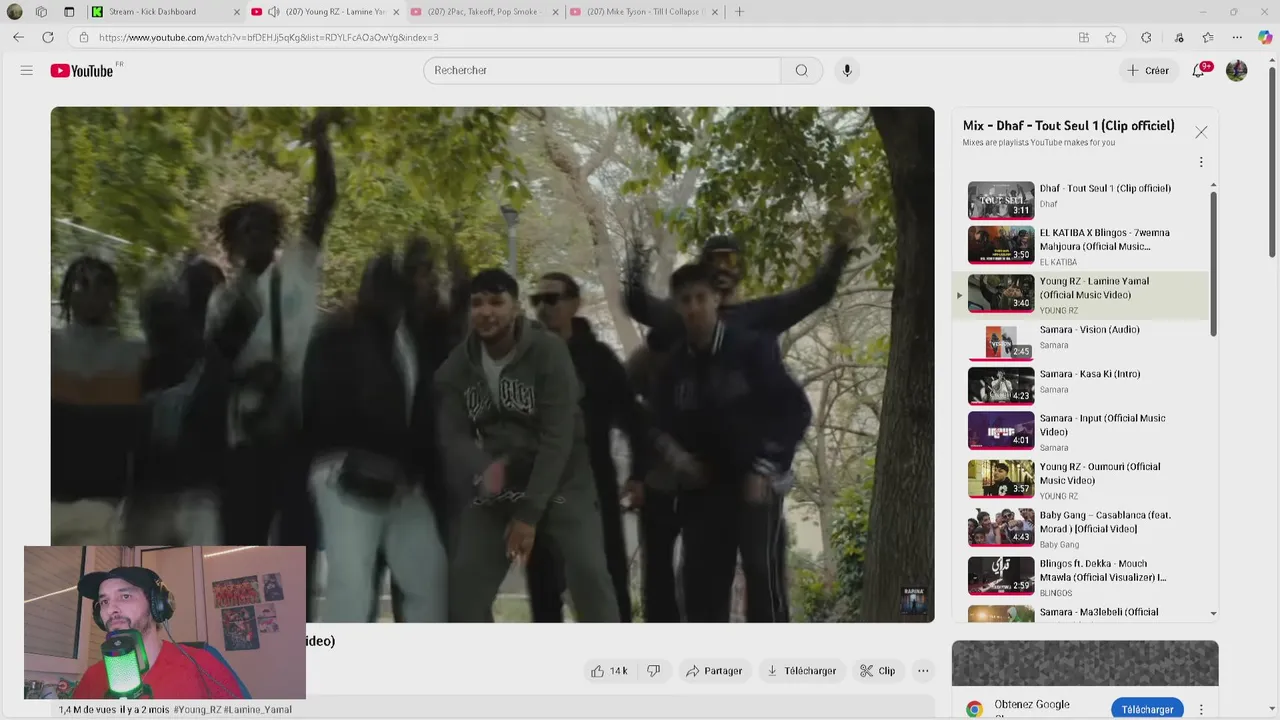Start voice search with the microphone

[847, 71]
